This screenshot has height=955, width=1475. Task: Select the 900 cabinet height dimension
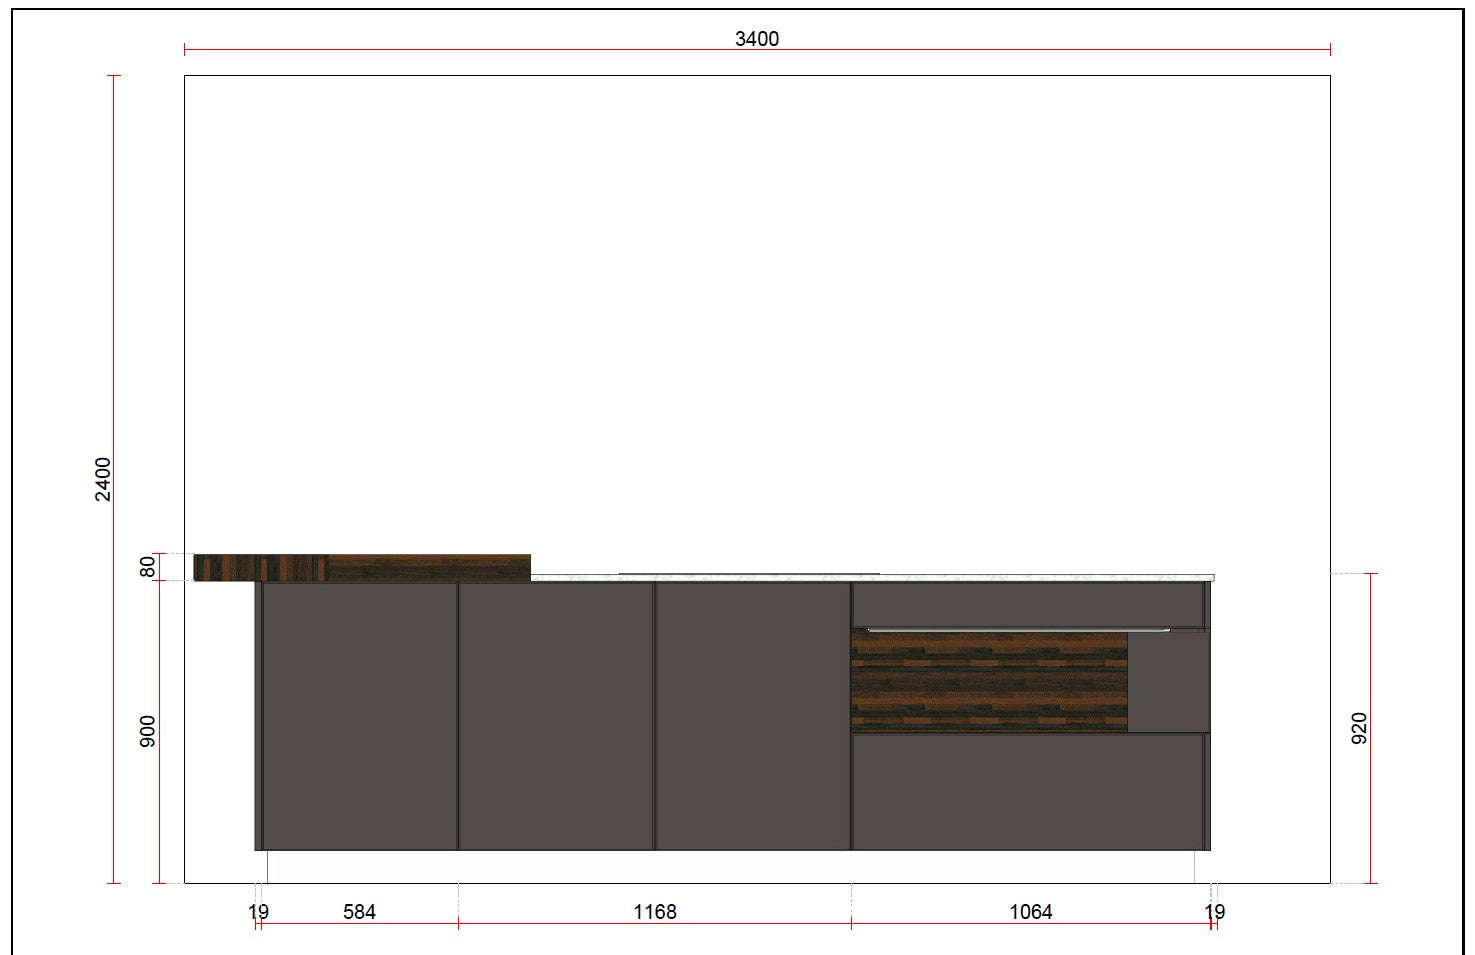pyautogui.click(x=147, y=733)
